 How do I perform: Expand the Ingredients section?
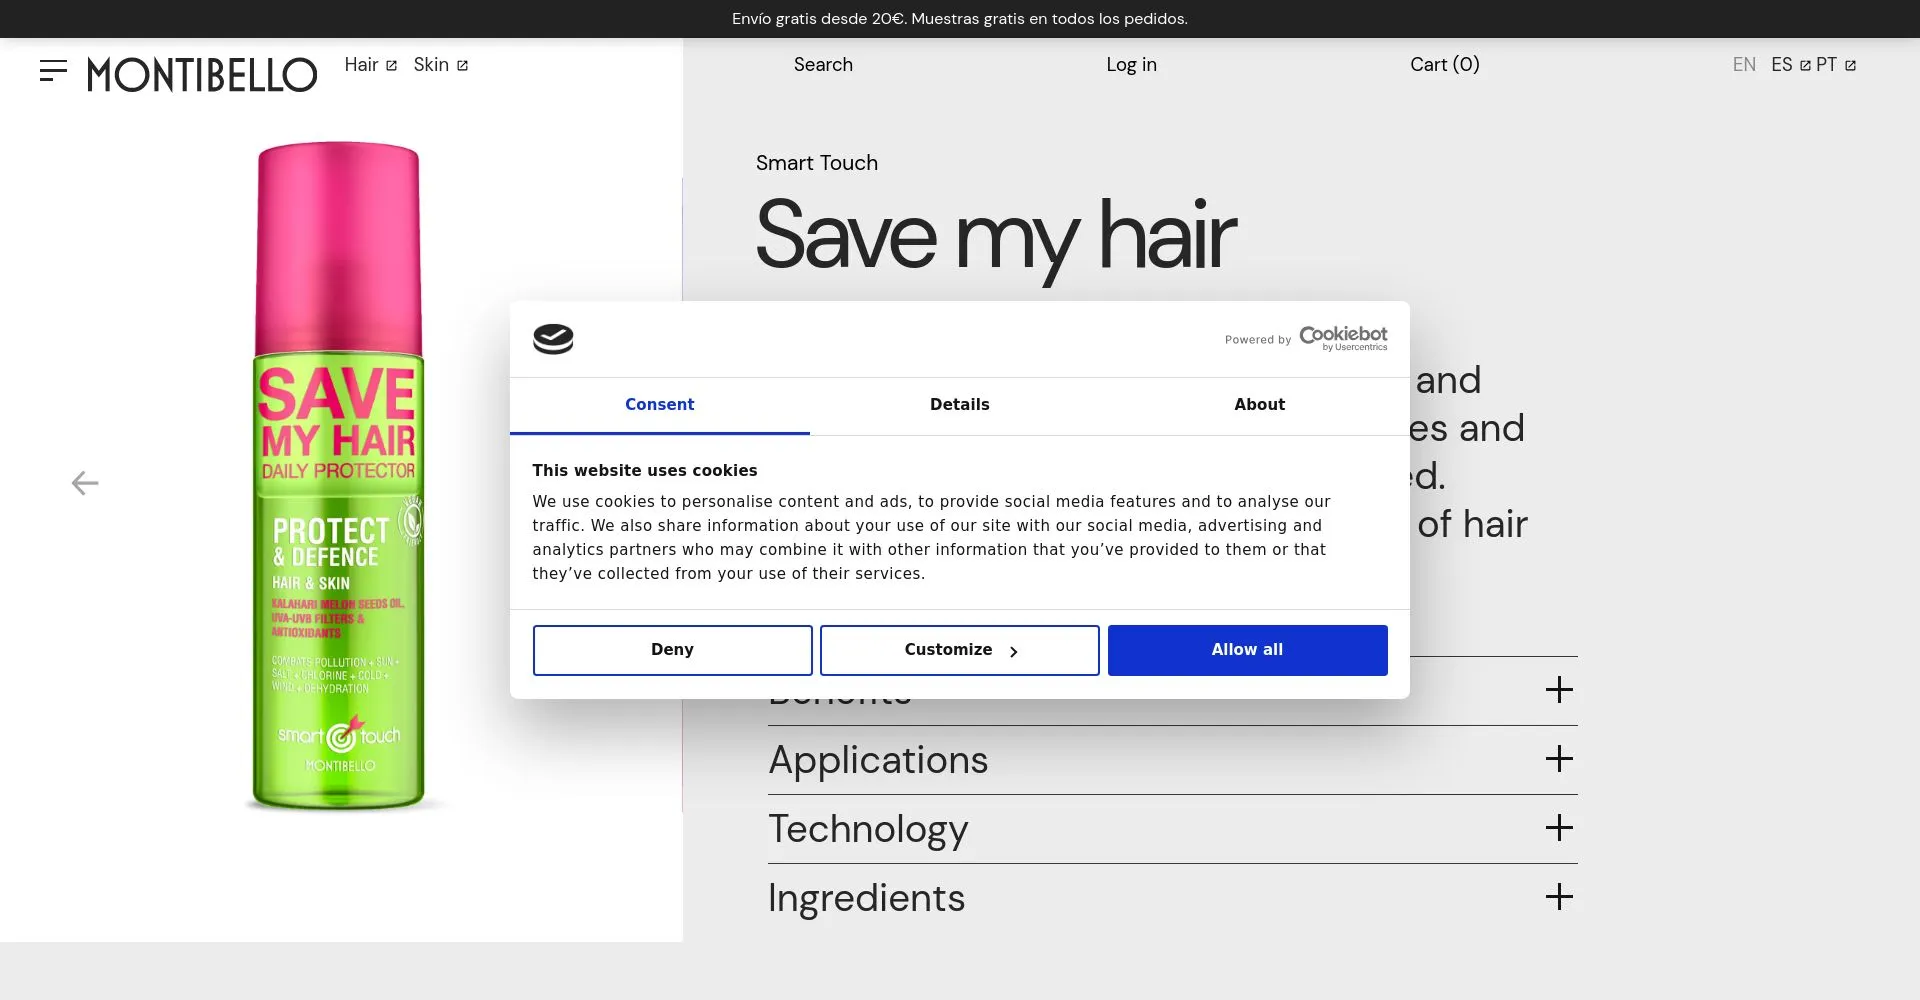click(1172, 898)
